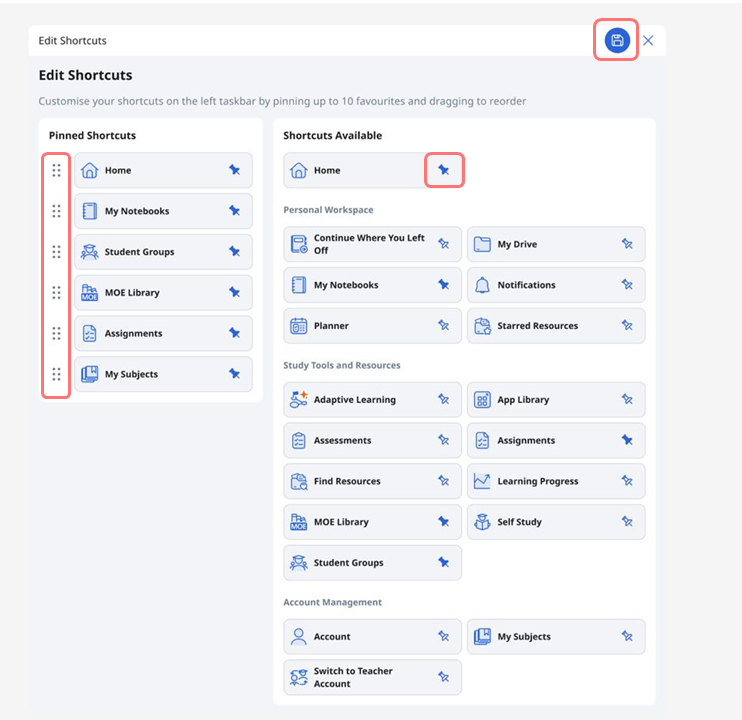The width and height of the screenshot is (742, 720).
Task: Click the save shortcuts icon
Action: click(x=617, y=41)
